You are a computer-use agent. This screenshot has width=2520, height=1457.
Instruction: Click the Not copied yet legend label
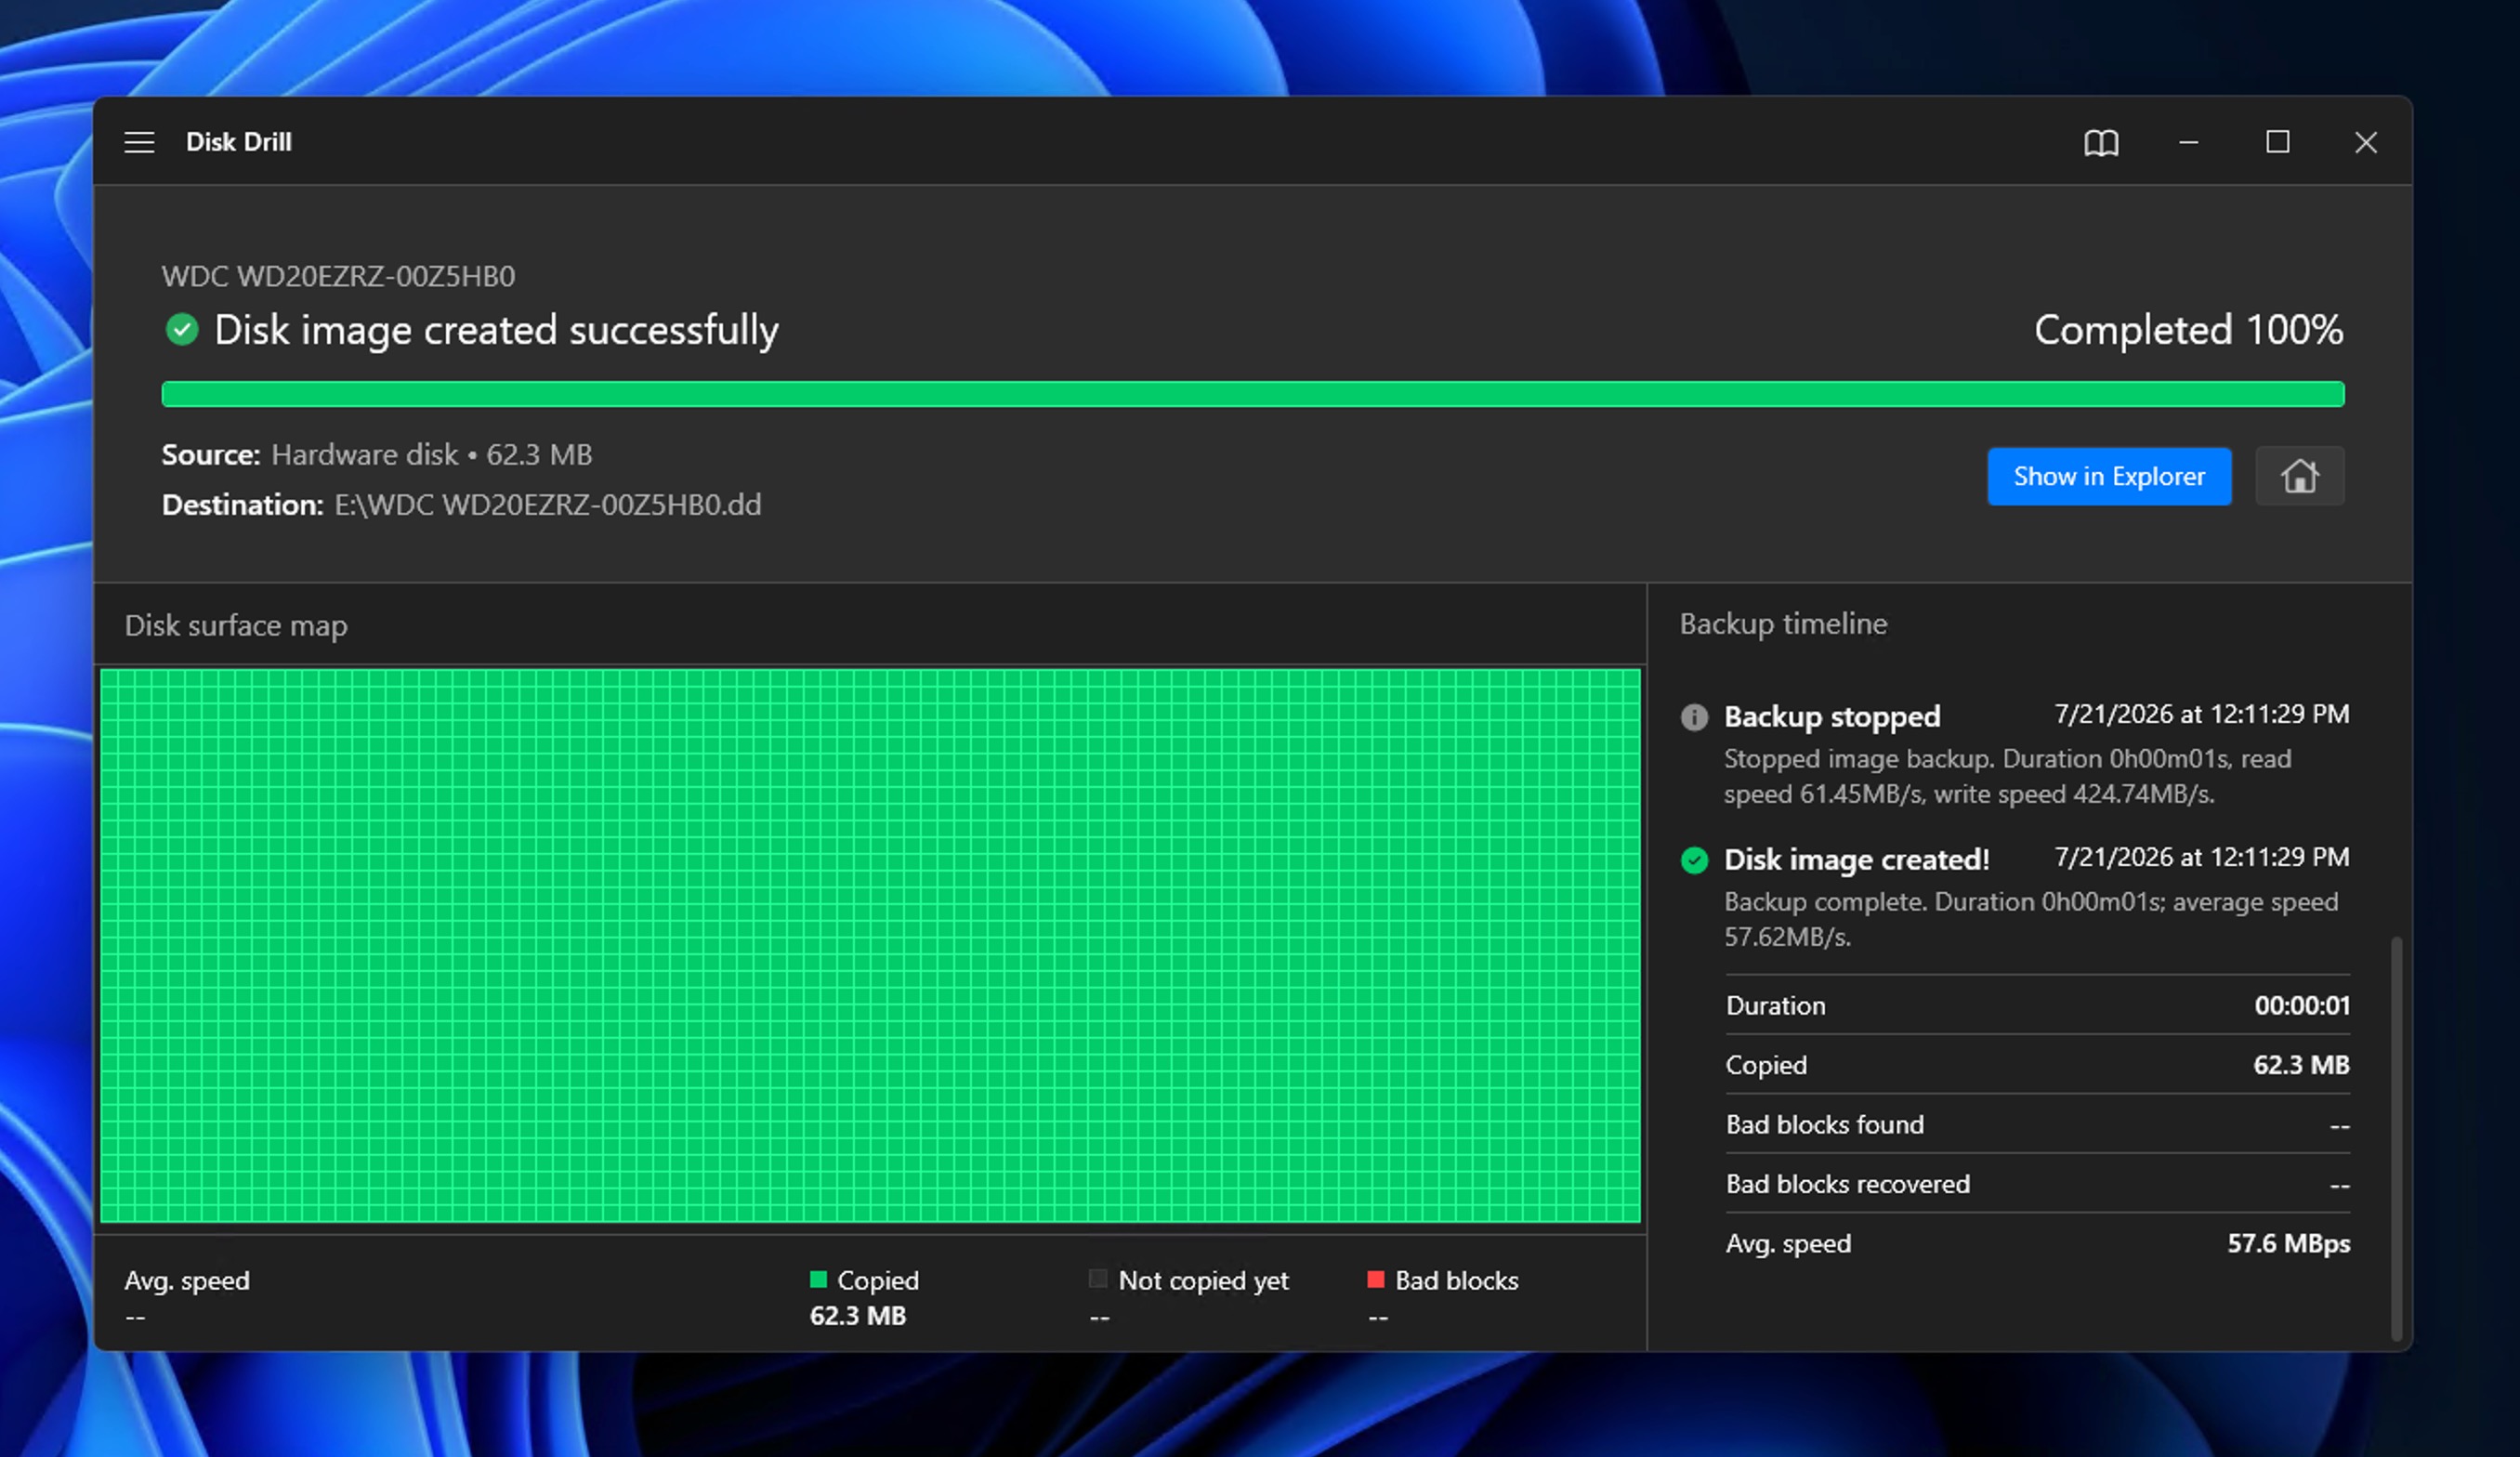click(1203, 1281)
